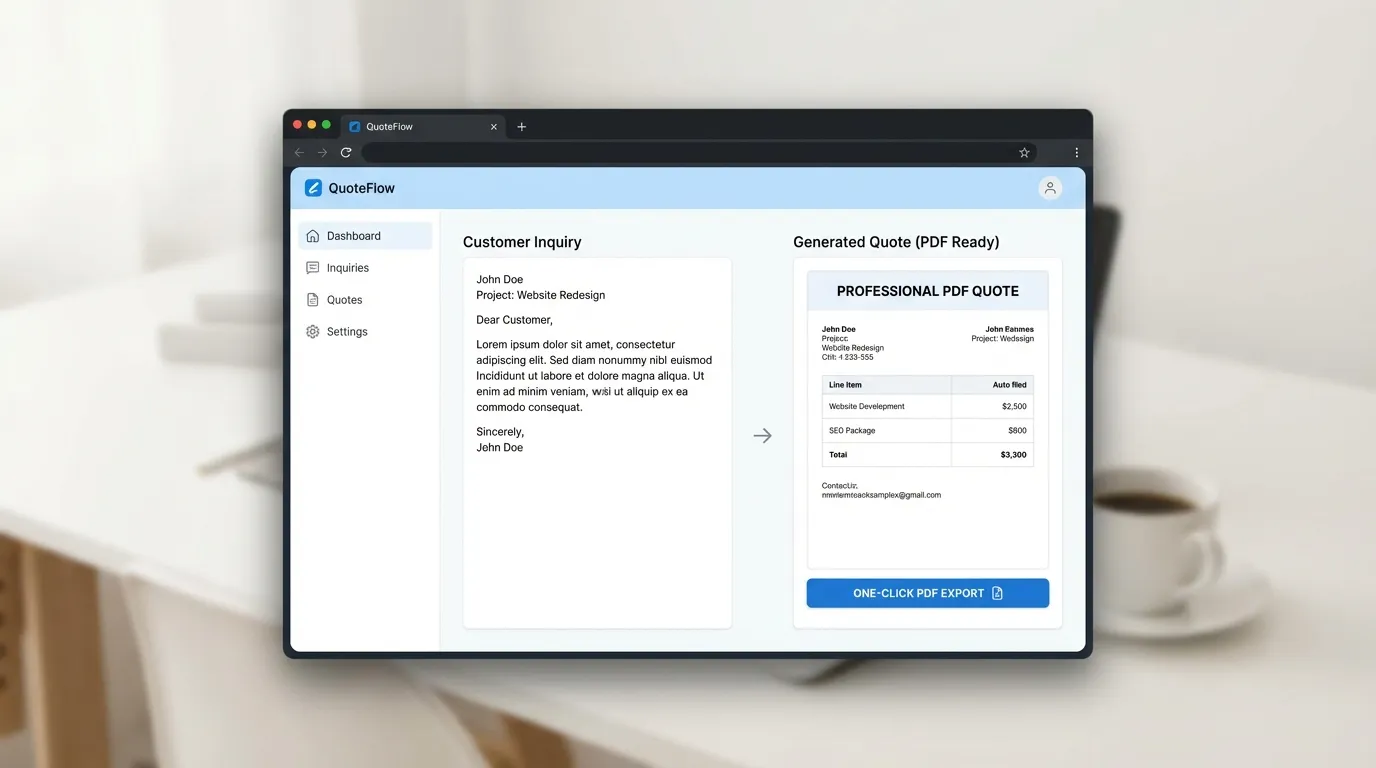Image resolution: width=1376 pixels, height=768 pixels.
Task: Click the Settings gear icon
Action: click(x=313, y=332)
